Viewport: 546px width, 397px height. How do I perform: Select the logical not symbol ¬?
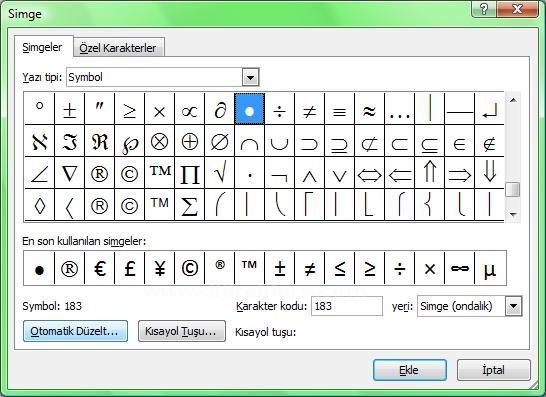coord(279,173)
